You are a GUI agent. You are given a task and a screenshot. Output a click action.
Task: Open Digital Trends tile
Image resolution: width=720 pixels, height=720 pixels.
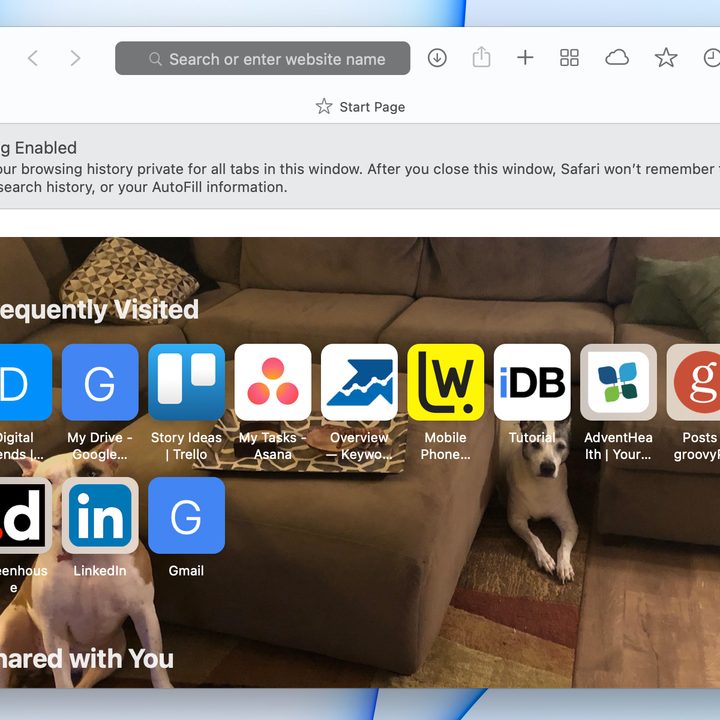26,382
